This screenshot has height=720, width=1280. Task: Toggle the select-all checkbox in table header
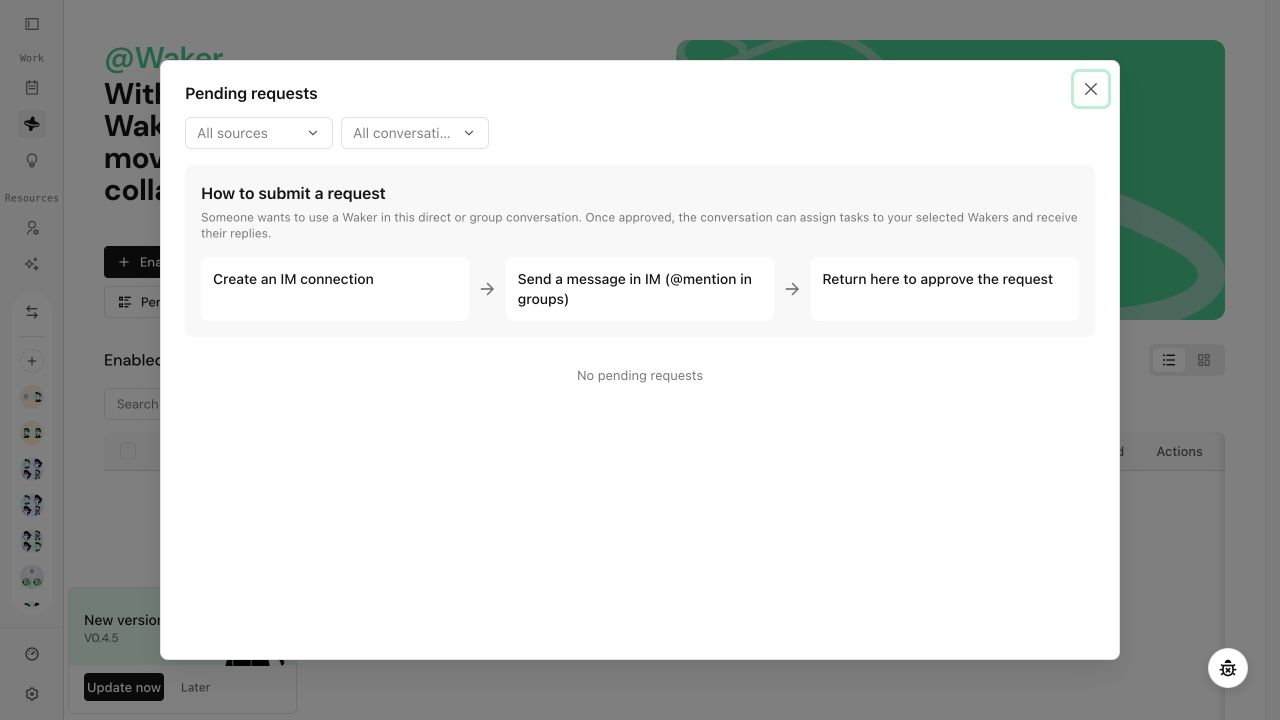pos(128,451)
